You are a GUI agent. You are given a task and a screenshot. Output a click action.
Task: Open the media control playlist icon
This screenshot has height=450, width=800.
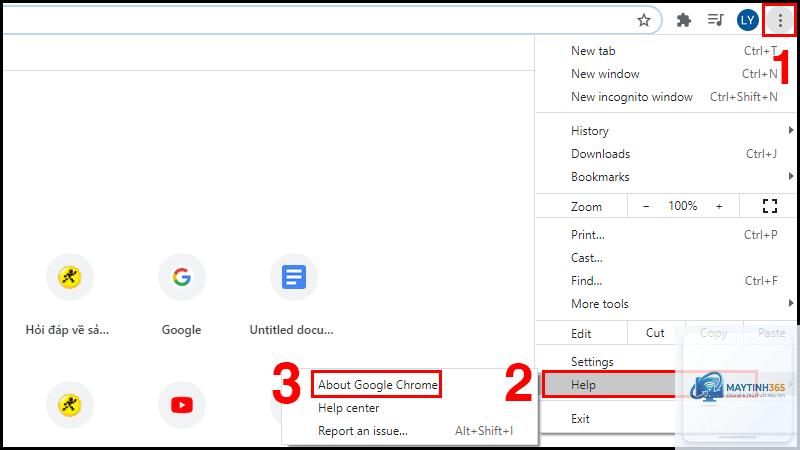click(x=715, y=20)
